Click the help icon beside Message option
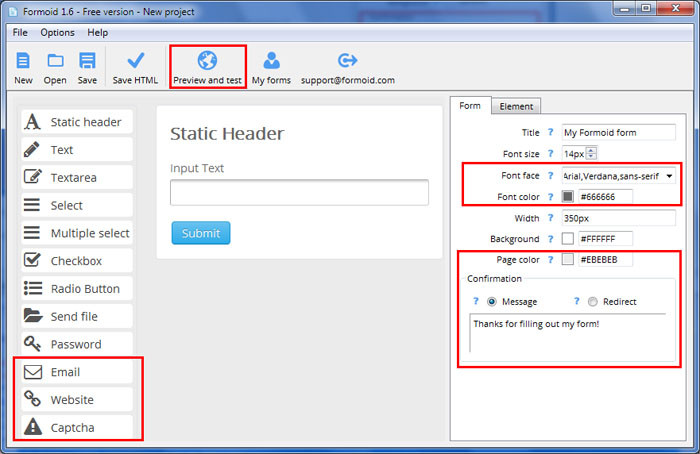700x454 pixels. [x=476, y=301]
